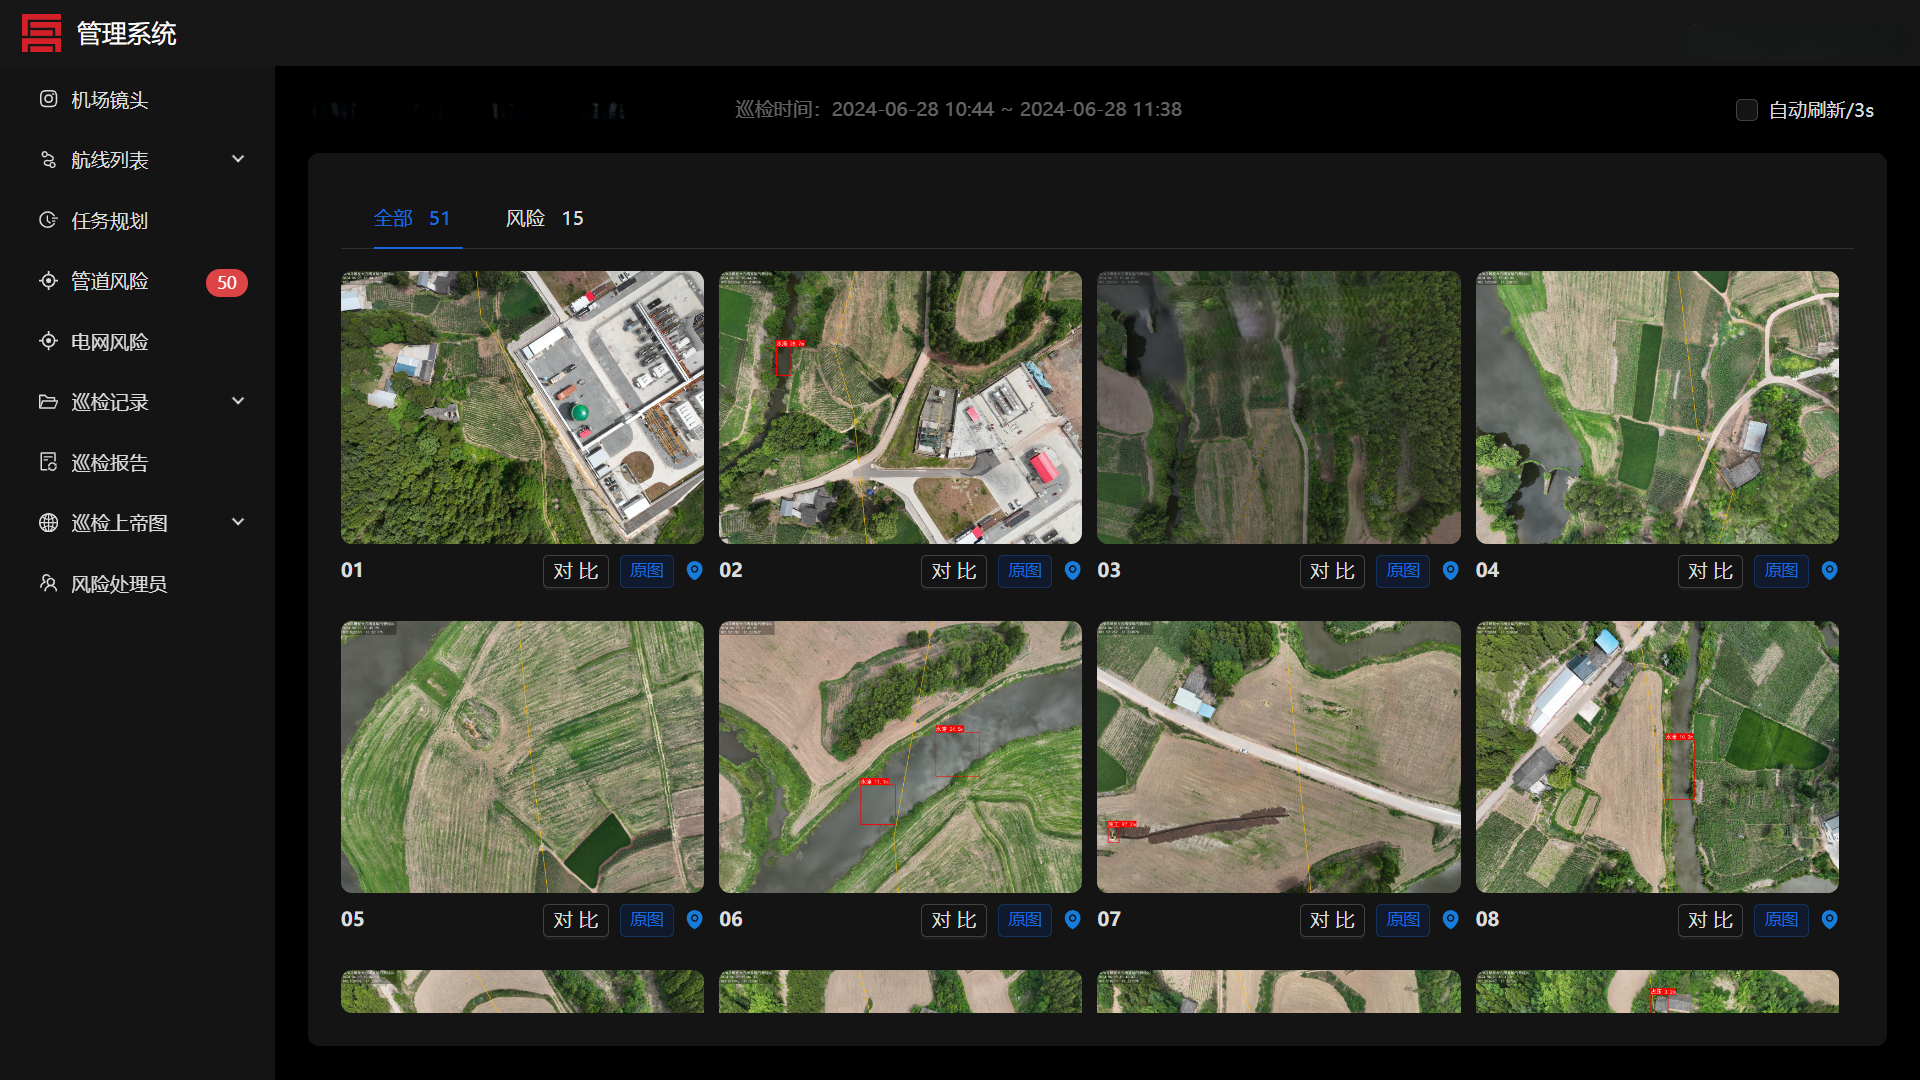Click the 管道风险 target icon
The height and width of the screenshot is (1080, 1920).
48,281
